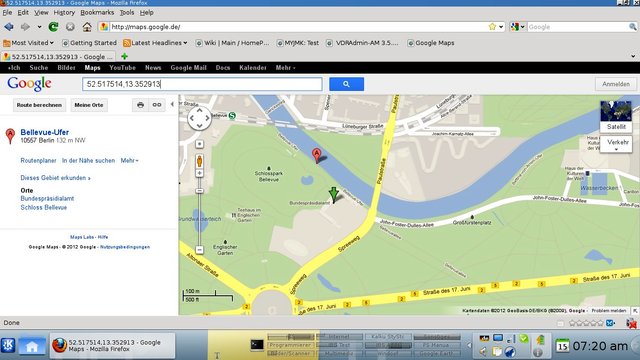
Task: Click the Problem melden link
Action: coord(609,311)
